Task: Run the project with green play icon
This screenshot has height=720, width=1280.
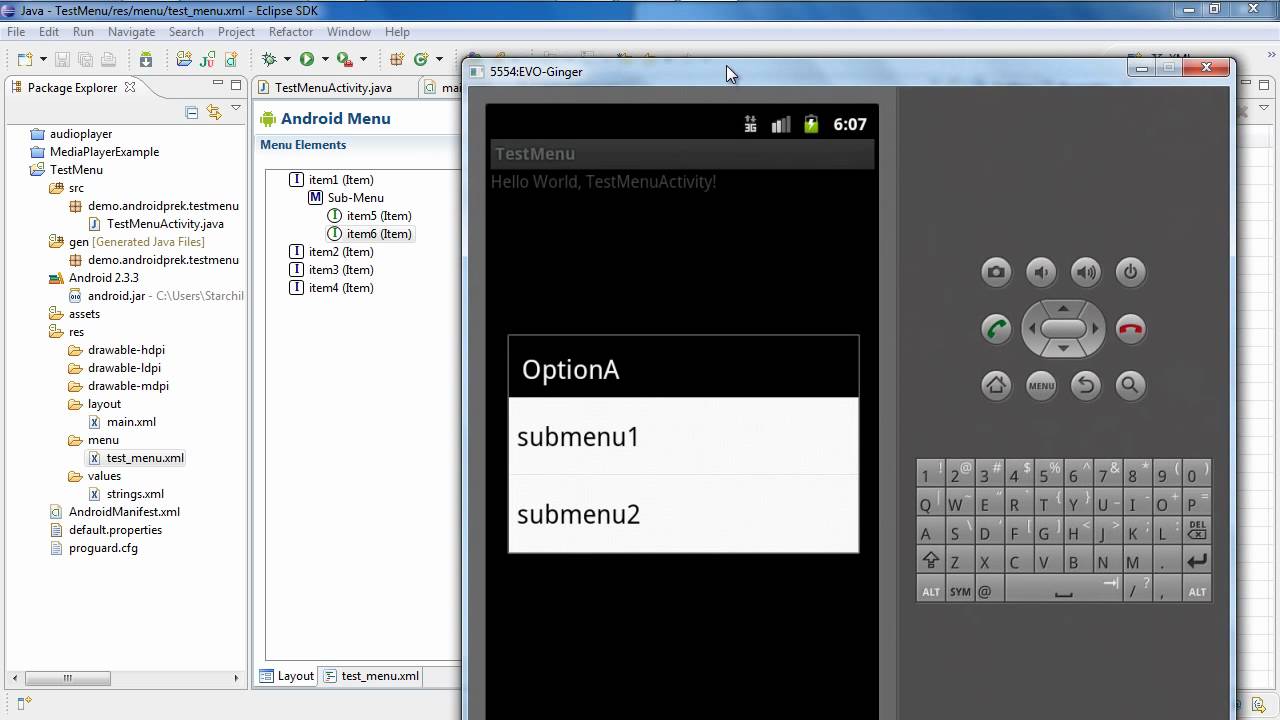Action: point(307,60)
